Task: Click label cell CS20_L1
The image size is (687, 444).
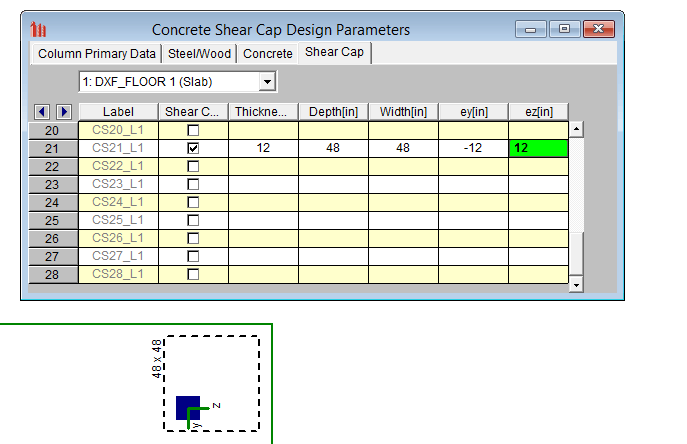Action: click(118, 130)
